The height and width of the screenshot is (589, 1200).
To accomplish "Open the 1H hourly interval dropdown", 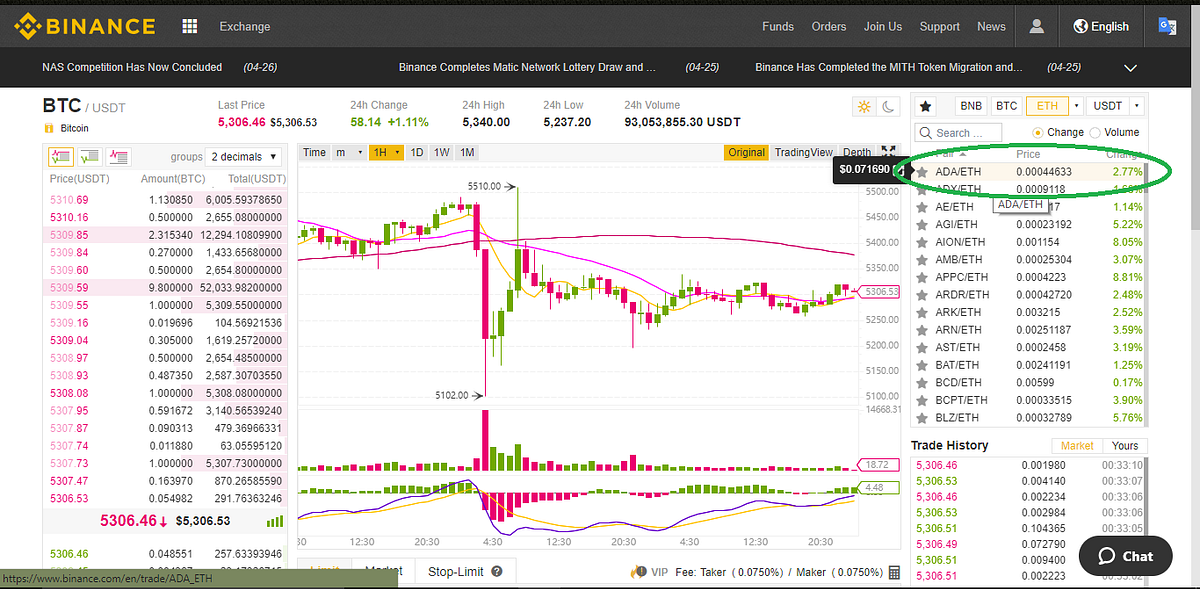I will tap(385, 152).
